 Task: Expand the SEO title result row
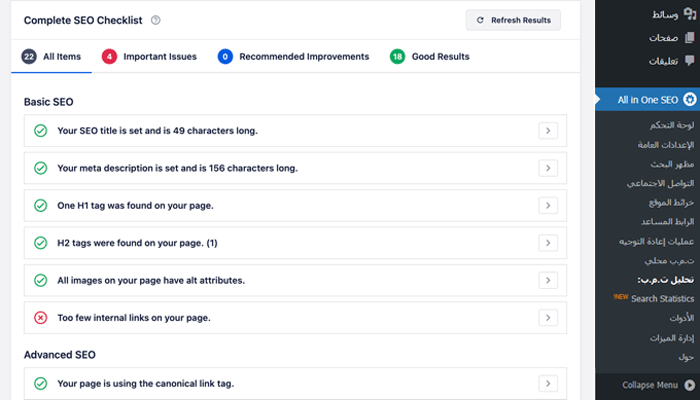(547, 130)
